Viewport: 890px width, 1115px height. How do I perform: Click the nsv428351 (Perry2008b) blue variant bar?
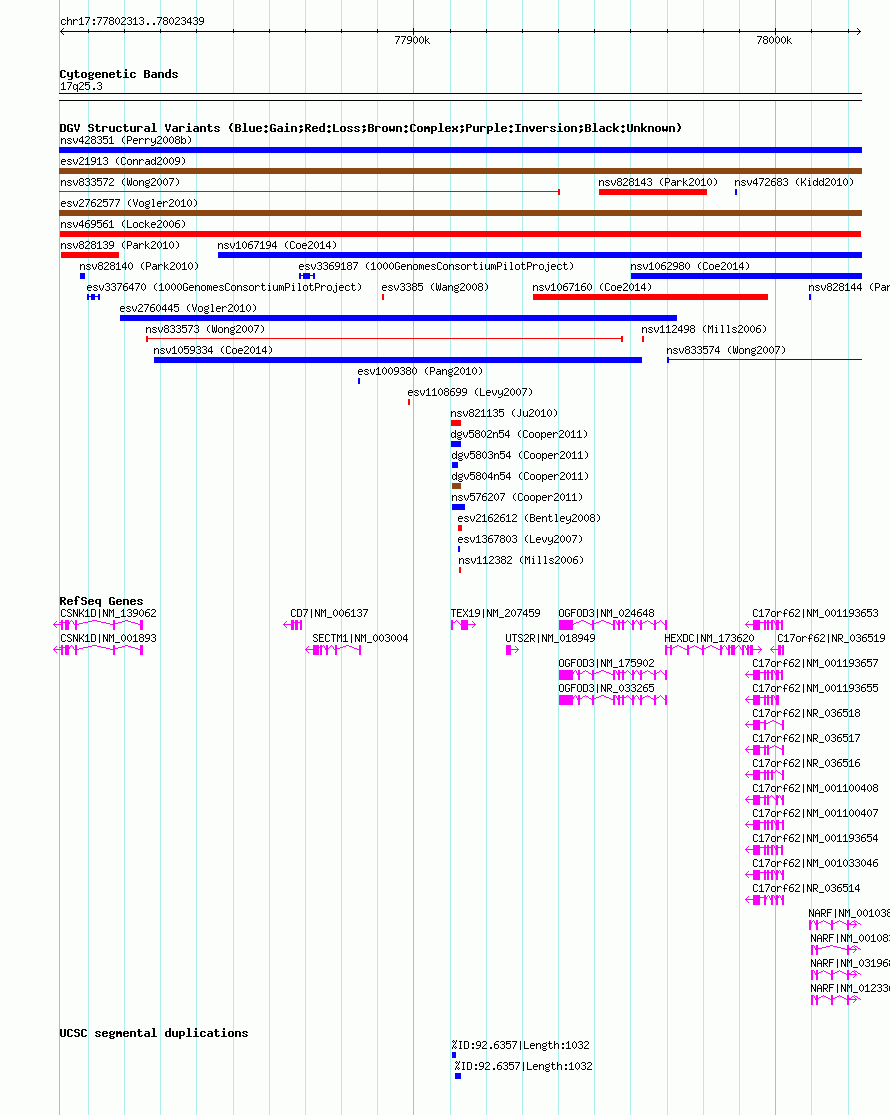tap(461, 150)
